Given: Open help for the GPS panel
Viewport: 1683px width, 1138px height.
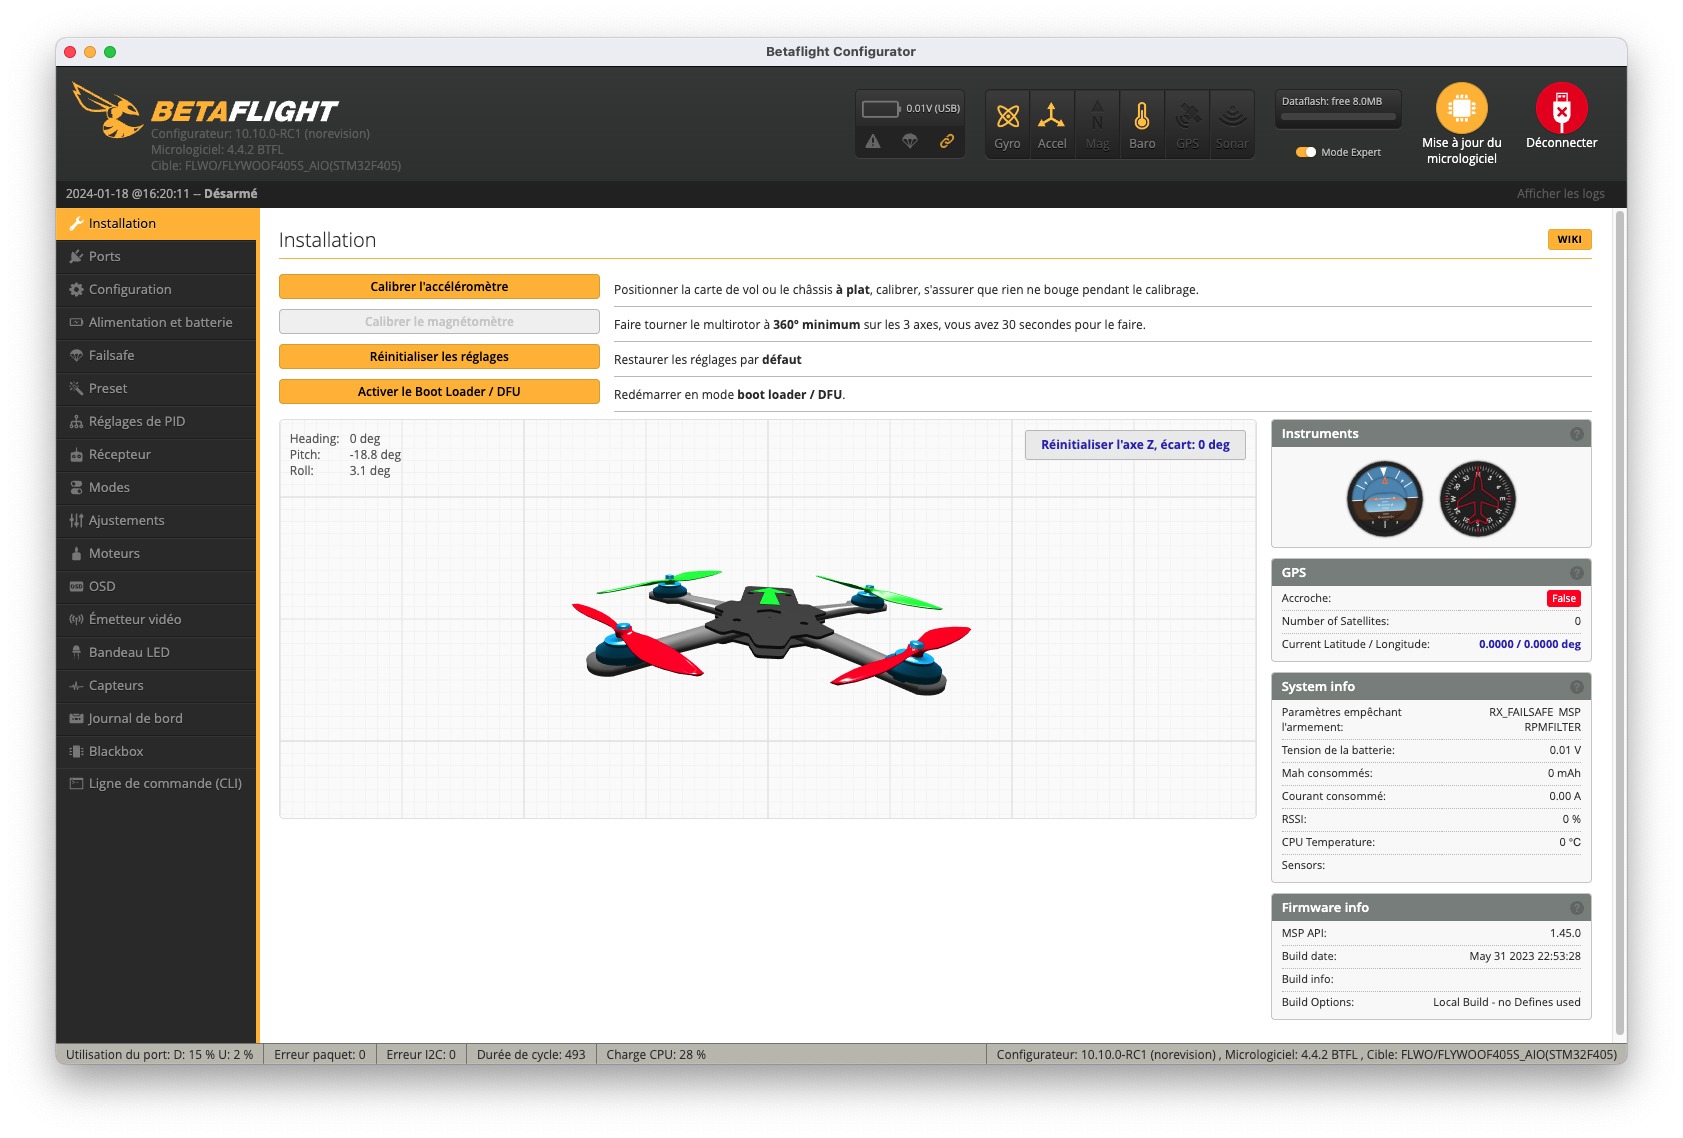Looking at the screenshot, I should (x=1577, y=573).
